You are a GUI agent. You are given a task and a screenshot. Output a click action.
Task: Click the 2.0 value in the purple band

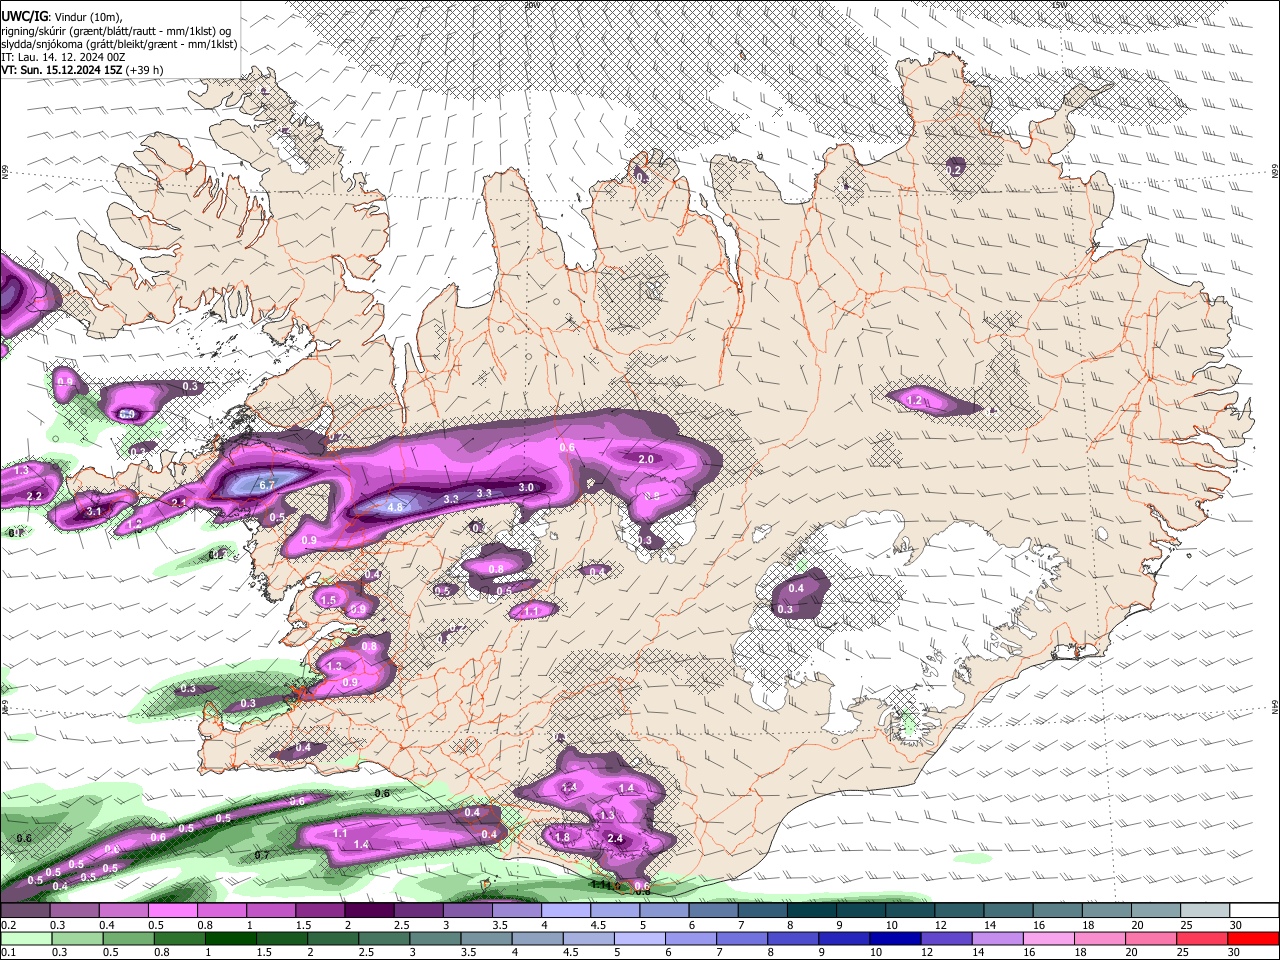(x=646, y=459)
